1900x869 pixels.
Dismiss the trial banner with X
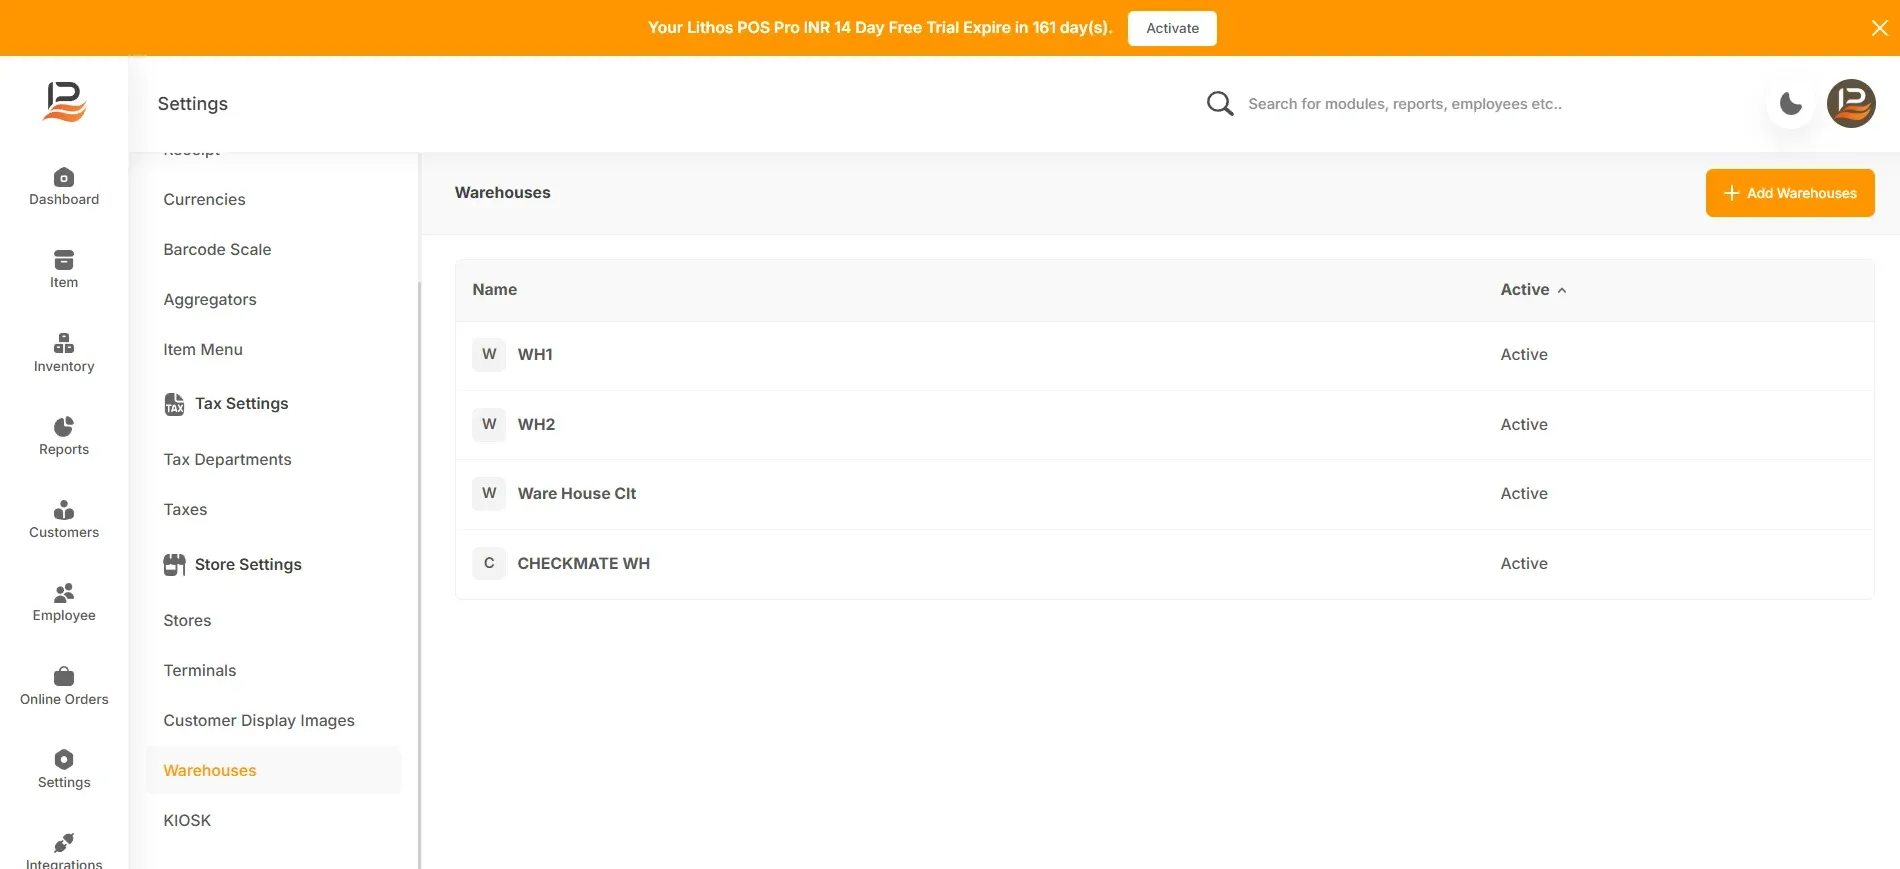point(1879,28)
